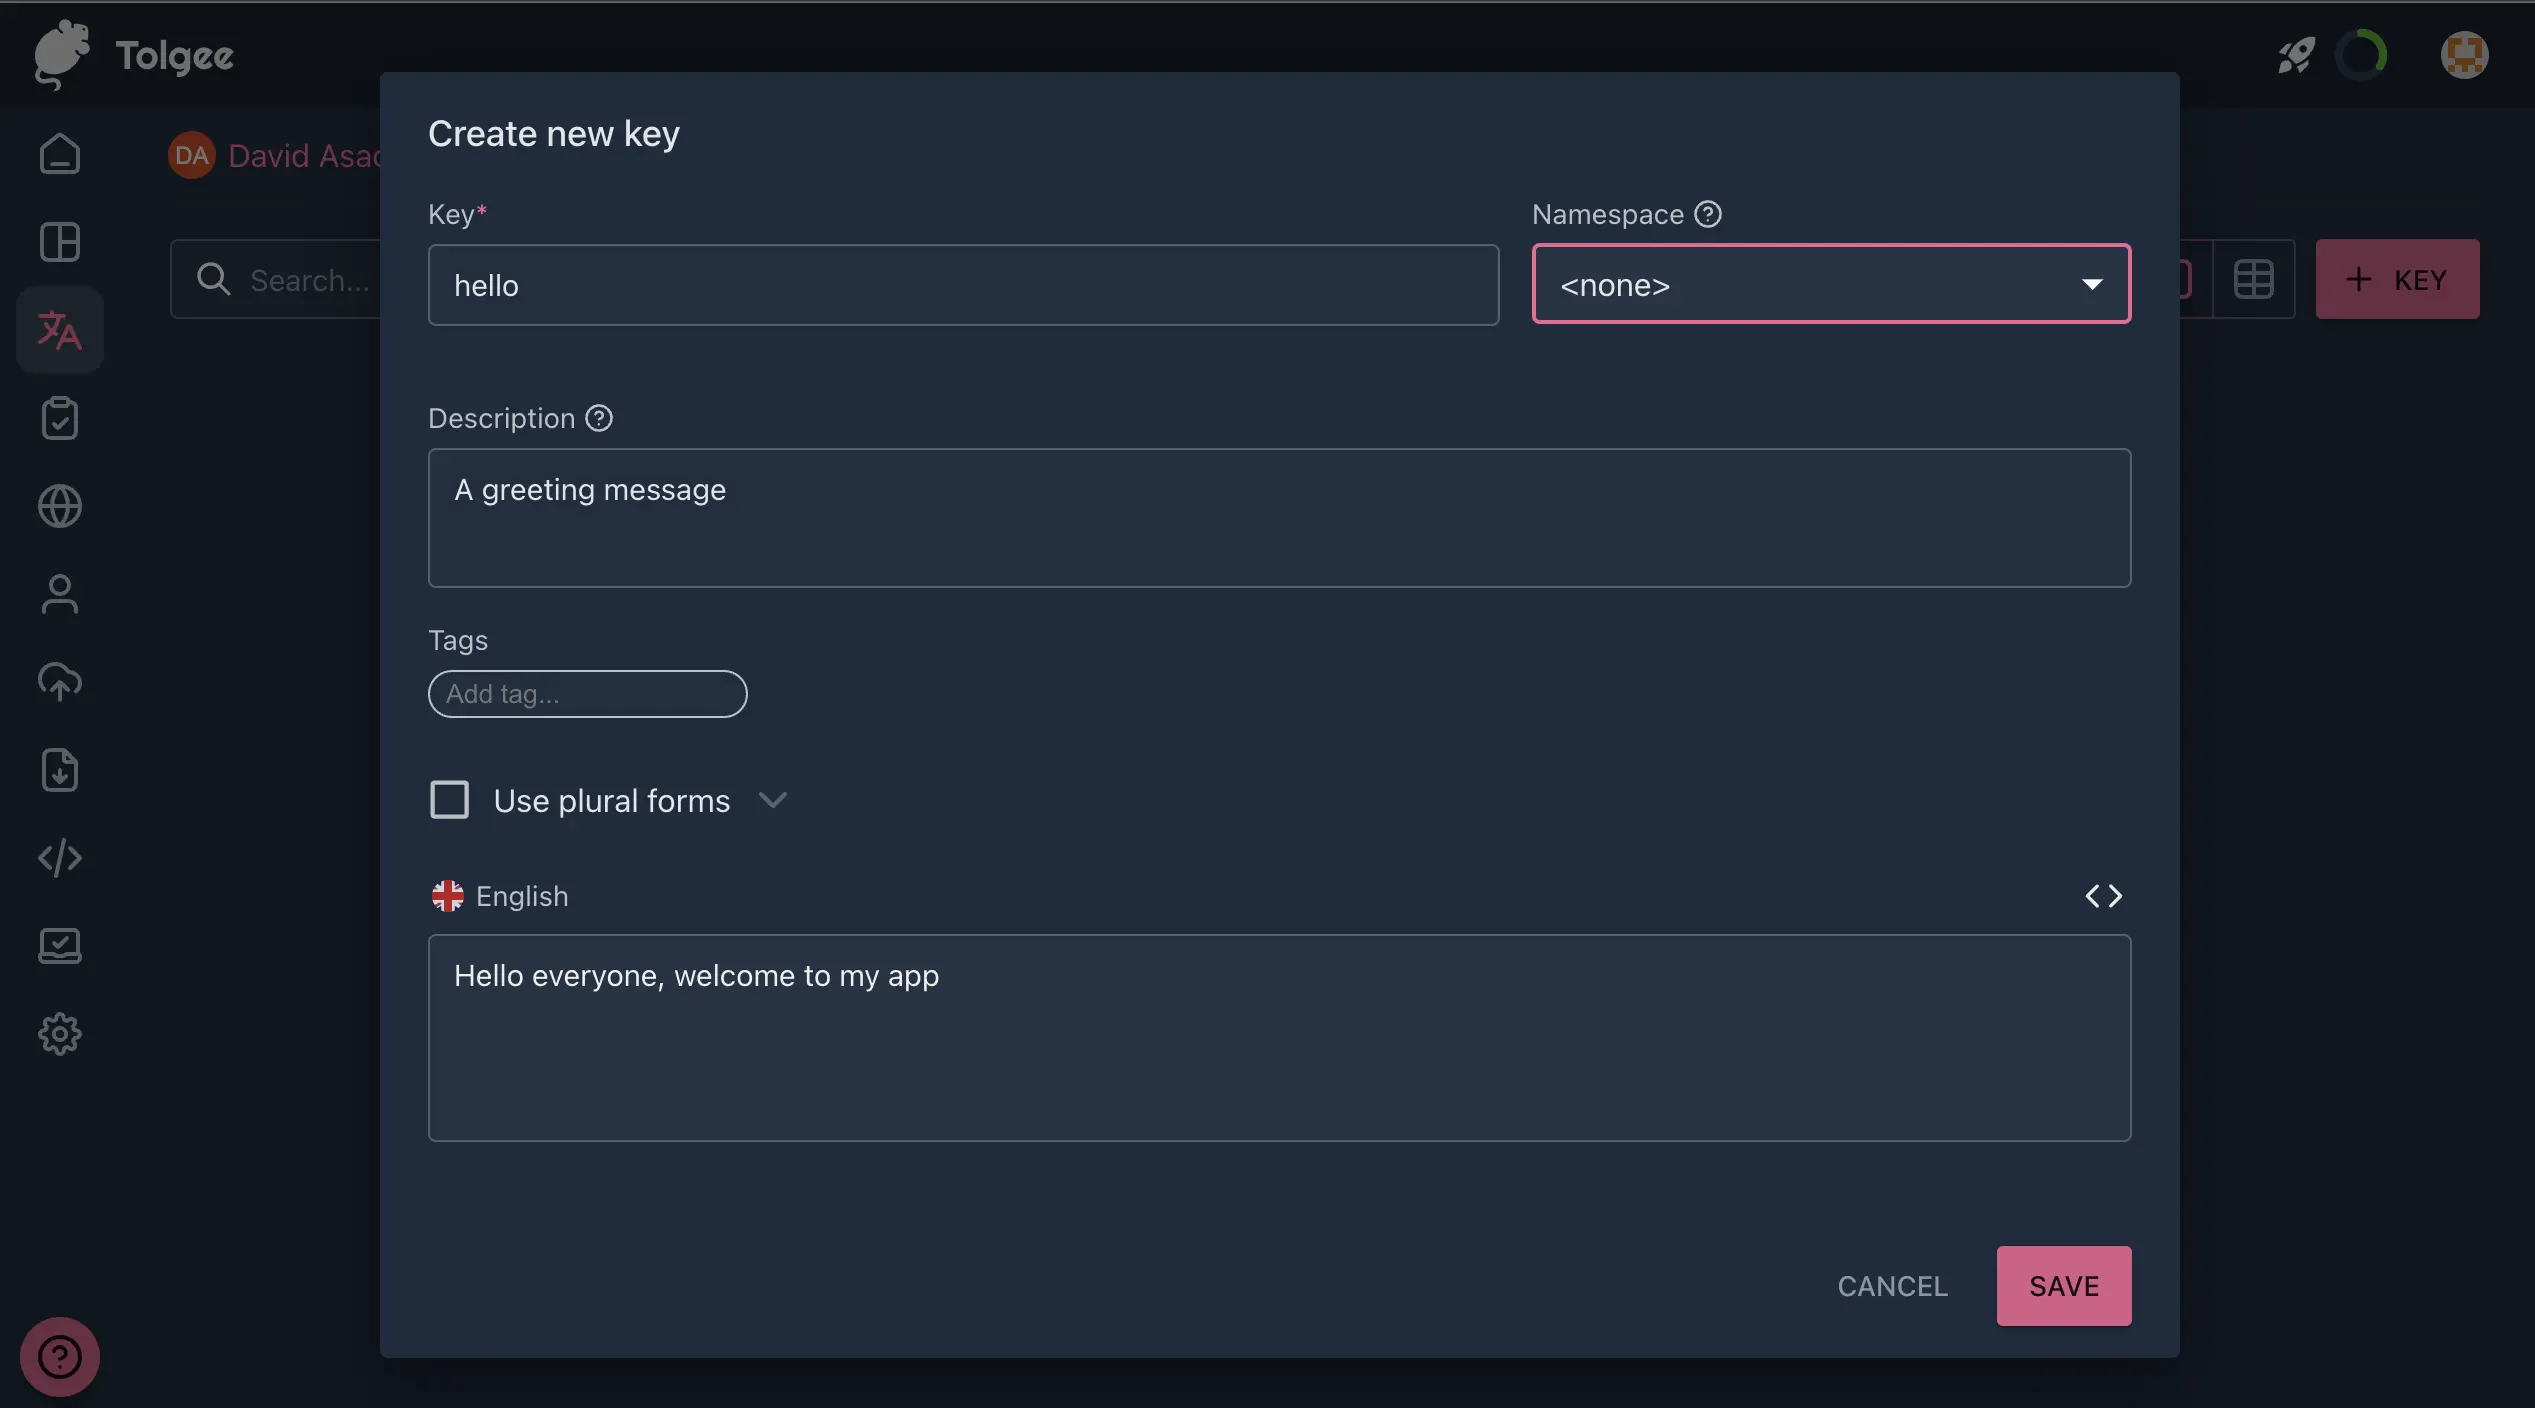Open the Namespace dropdown
2535x1408 pixels.
(1830, 284)
